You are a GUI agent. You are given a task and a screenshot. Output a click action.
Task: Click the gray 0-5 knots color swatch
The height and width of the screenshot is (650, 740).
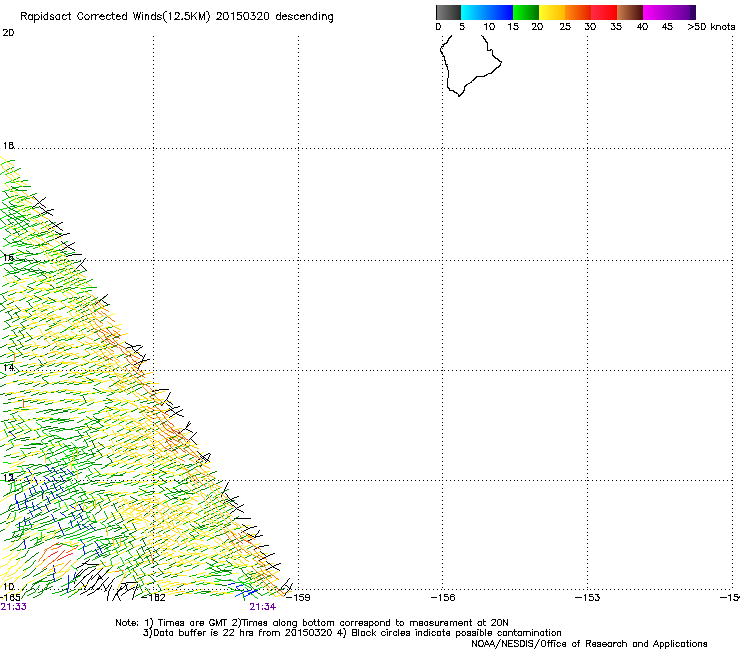pyautogui.click(x=448, y=12)
